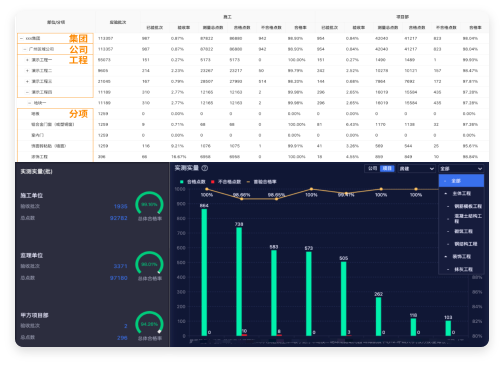The image size is (504, 366).
Task: Click the 监理单位 green pass-rate gauge
Action: click(x=149, y=263)
